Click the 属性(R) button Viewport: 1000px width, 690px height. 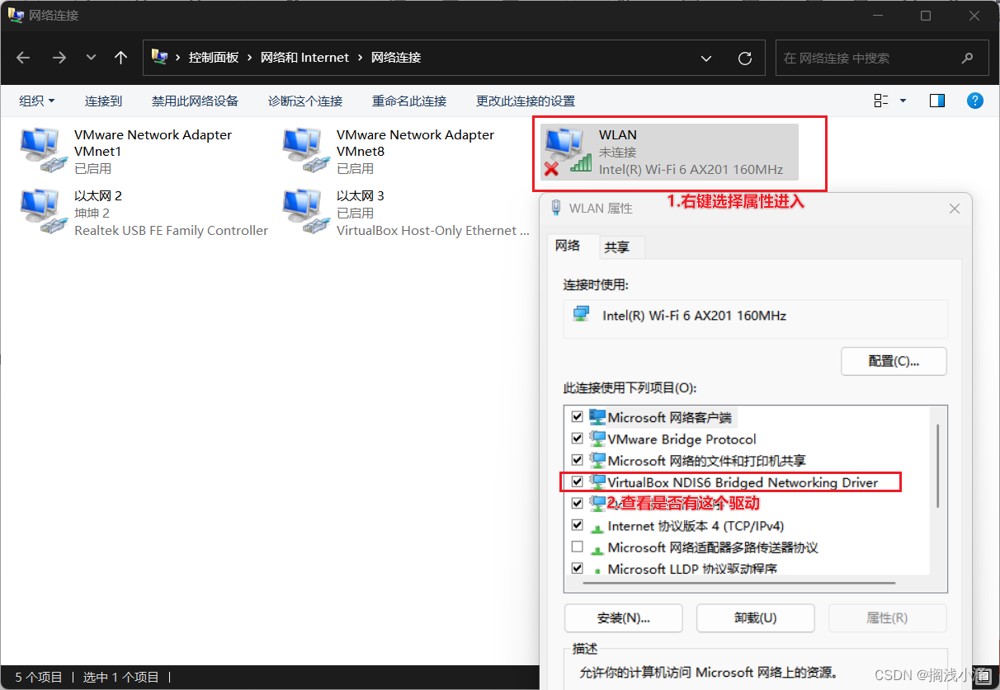[x=887, y=618]
